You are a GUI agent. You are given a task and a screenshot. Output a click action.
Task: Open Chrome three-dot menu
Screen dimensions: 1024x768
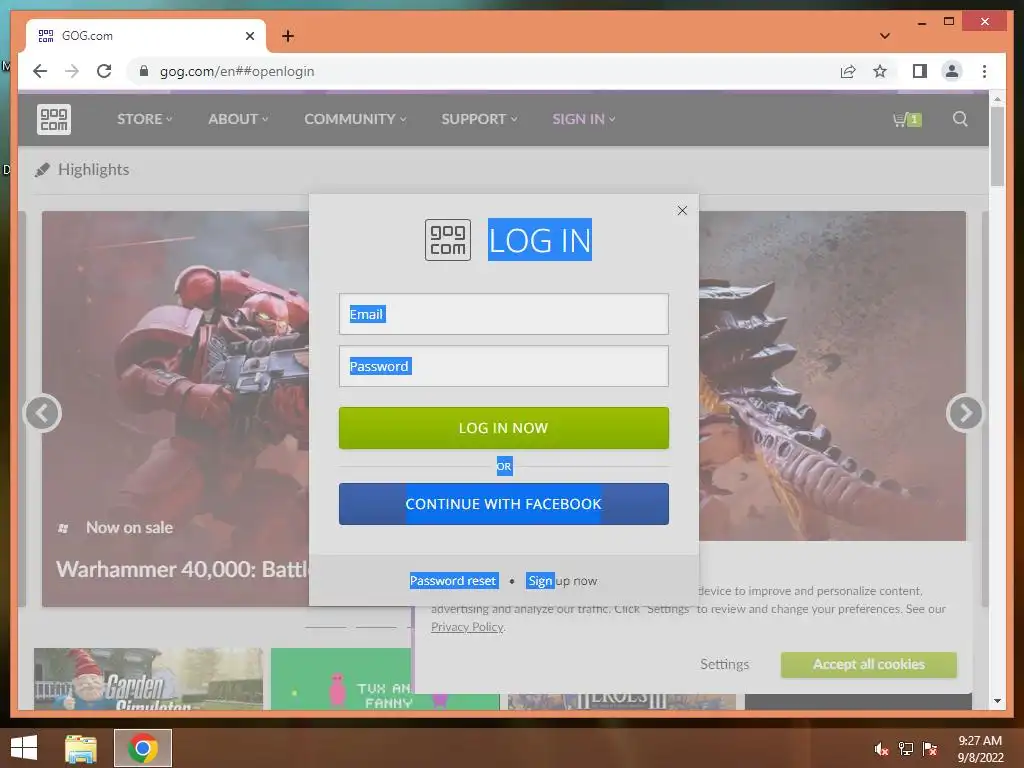[984, 71]
